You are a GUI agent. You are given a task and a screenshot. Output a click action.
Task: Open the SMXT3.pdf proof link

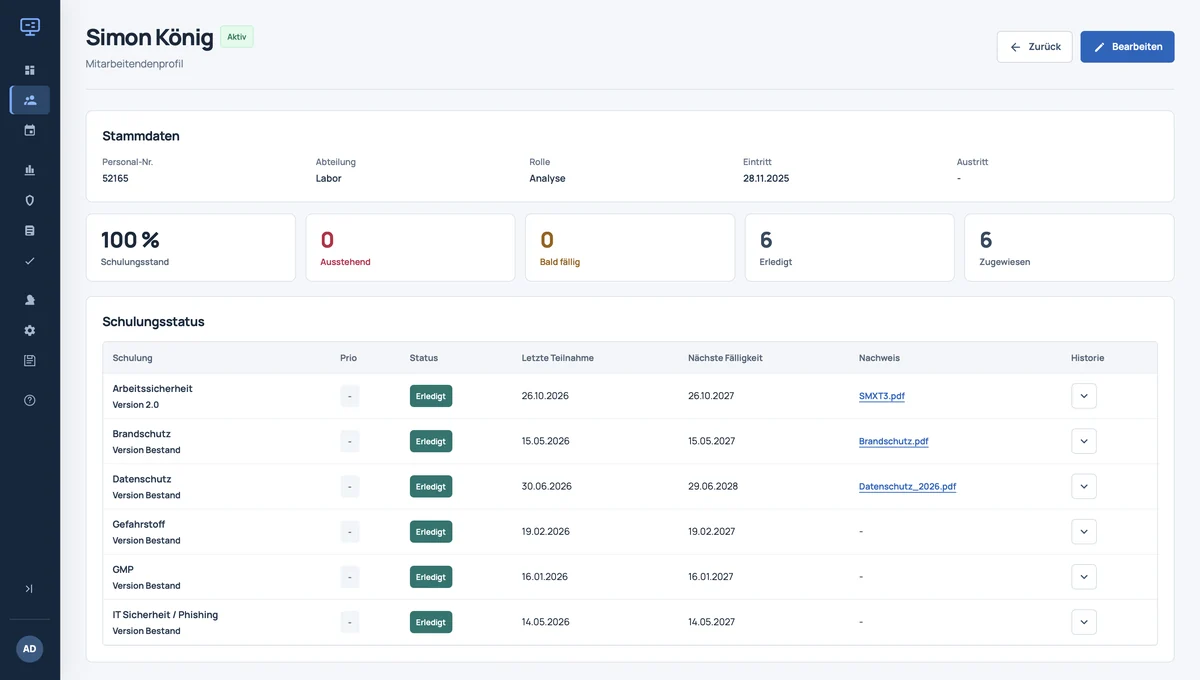(882, 396)
